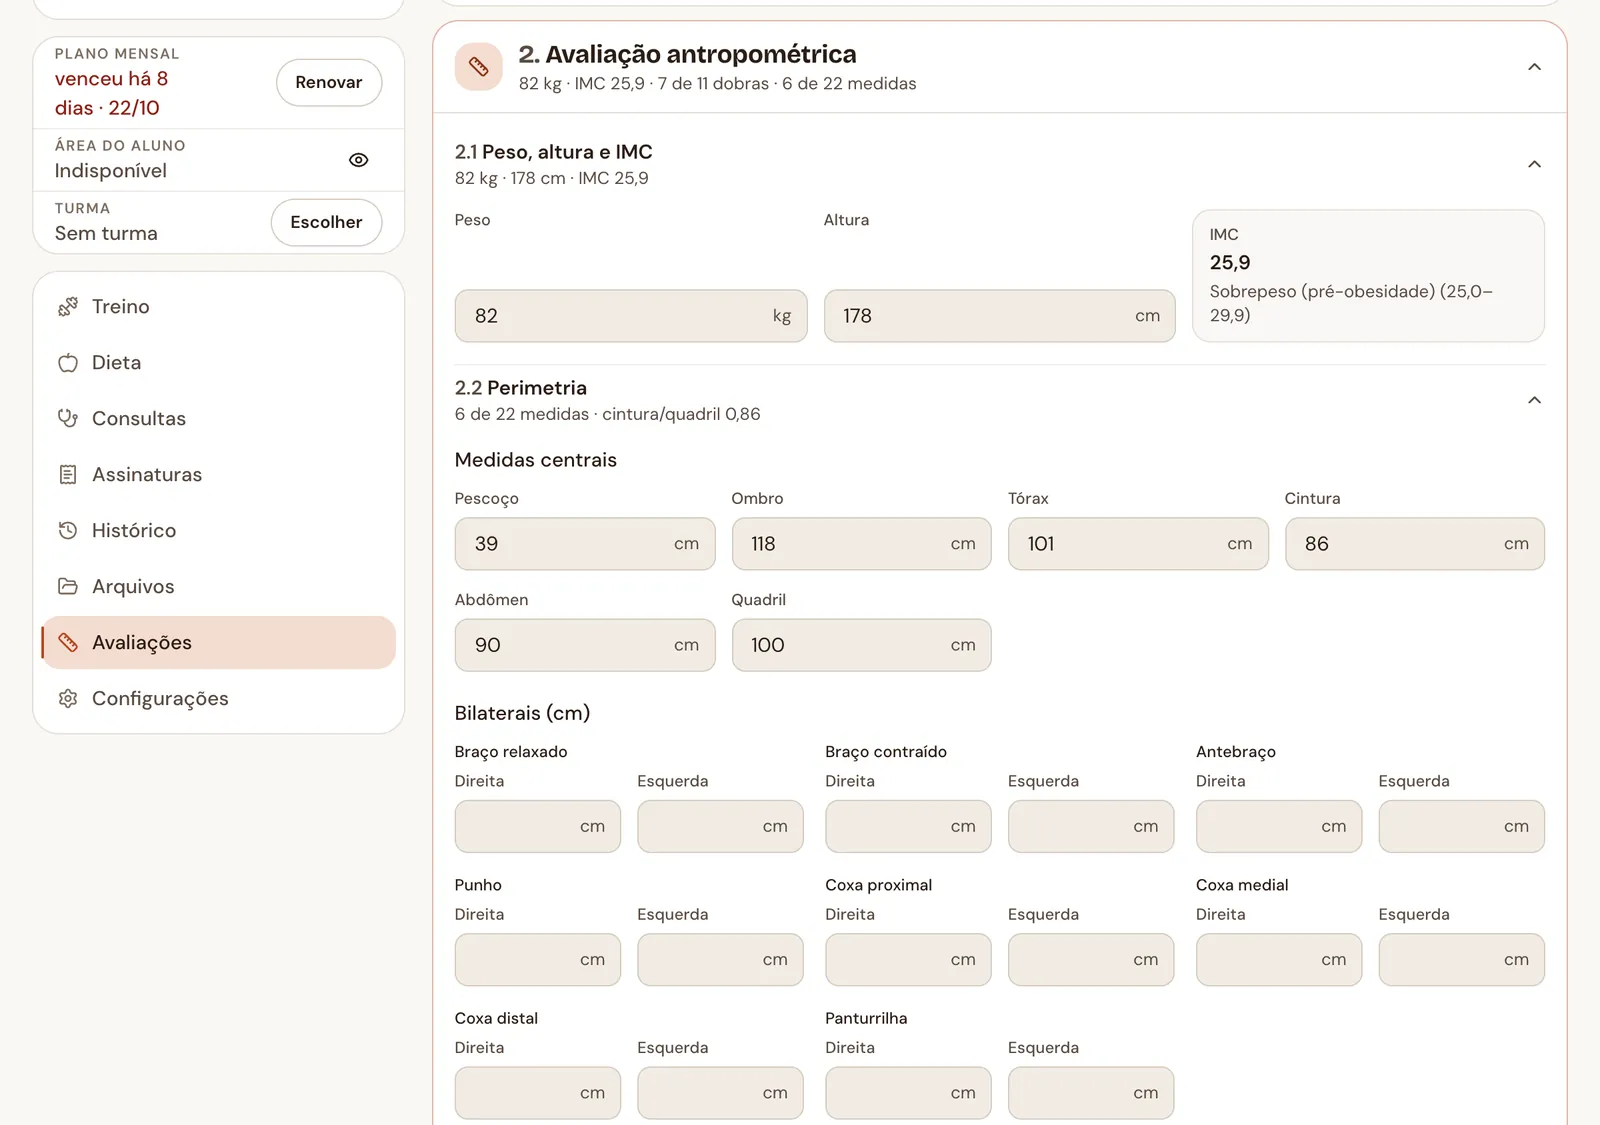Collapse the Avaliação antropométrica section
Viewport: 1600px width, 1125px height.
tap(1534, 67)
